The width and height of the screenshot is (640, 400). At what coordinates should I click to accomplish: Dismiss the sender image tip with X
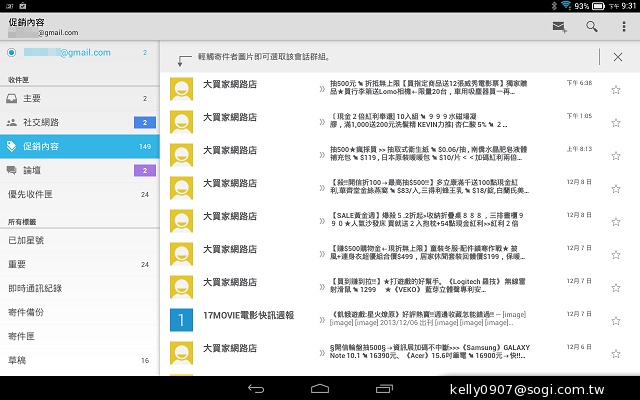618,57
